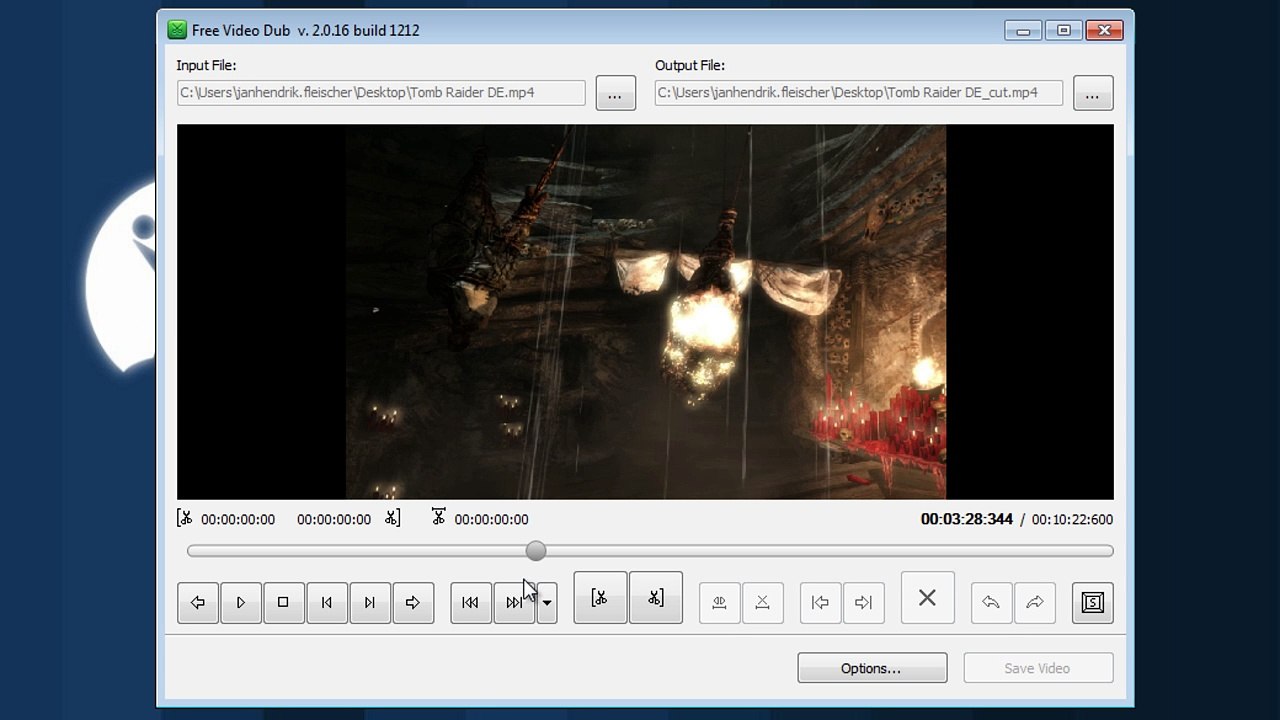Image resolution: width=1280 pixels, height=720 pixels.
Task: Click the Input File path field
Action: click(x=381, y=93)
